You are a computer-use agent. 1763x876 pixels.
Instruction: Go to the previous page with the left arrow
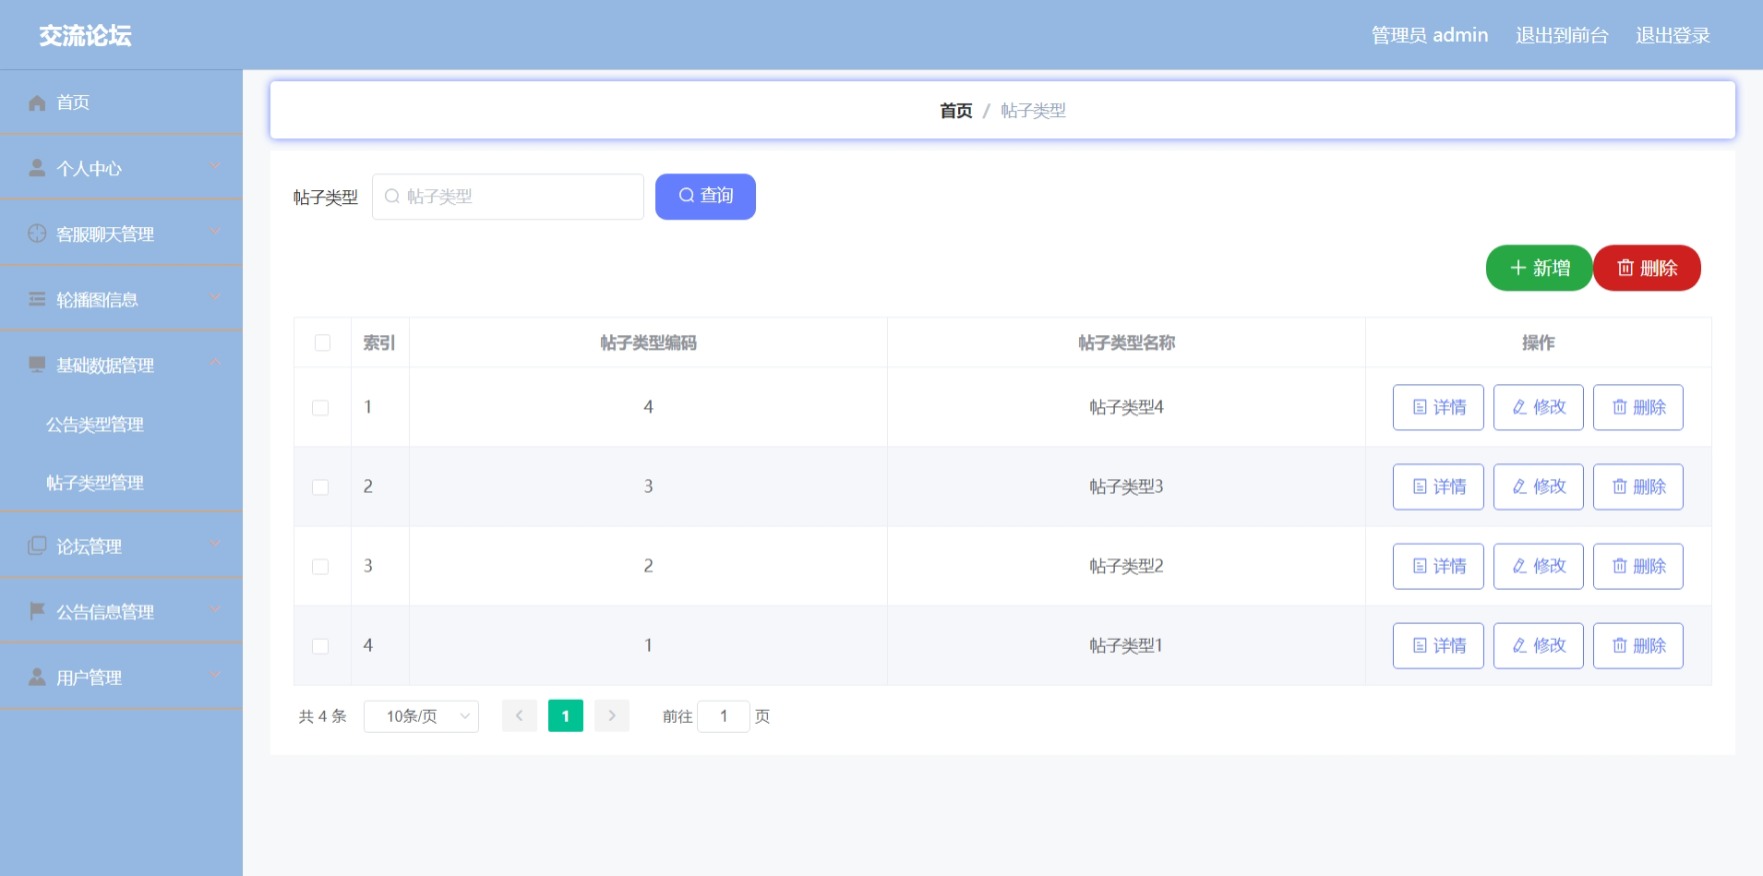pos(519,716)
